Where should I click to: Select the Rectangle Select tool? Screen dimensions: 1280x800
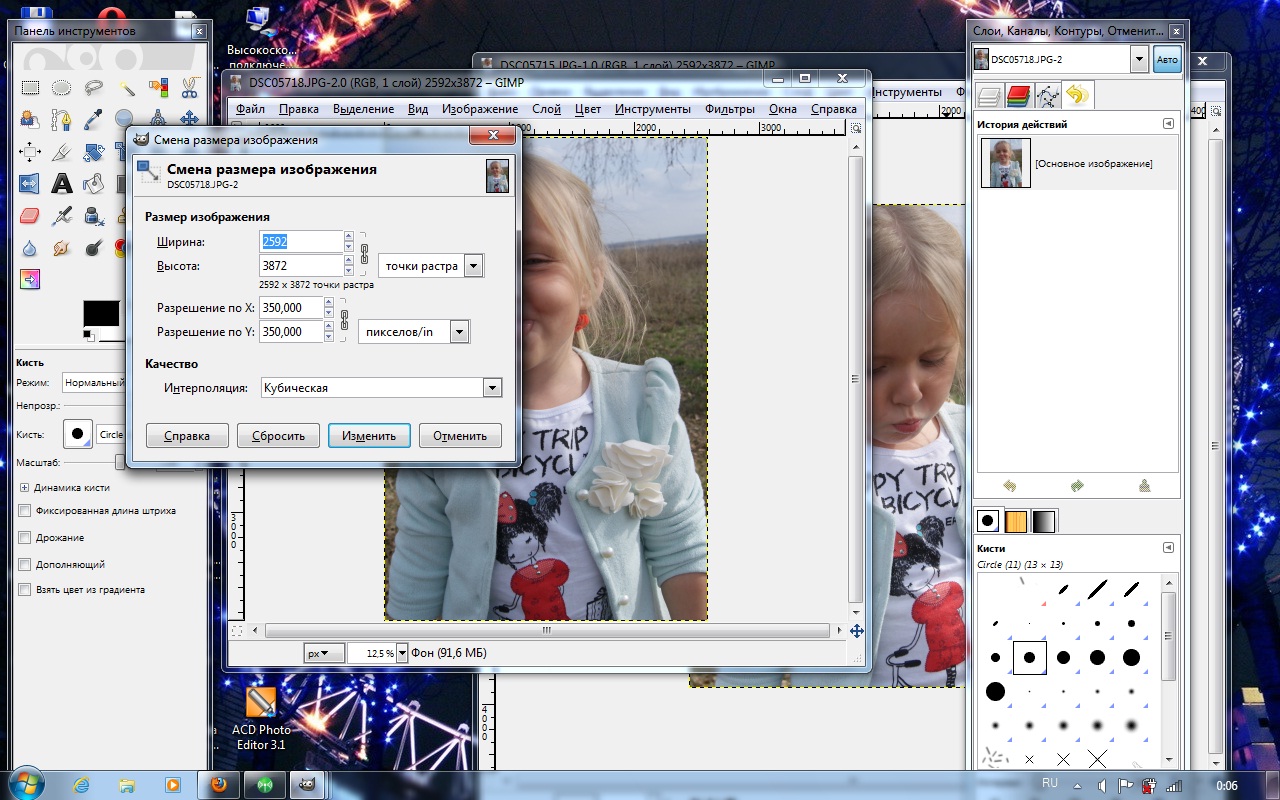30,88
